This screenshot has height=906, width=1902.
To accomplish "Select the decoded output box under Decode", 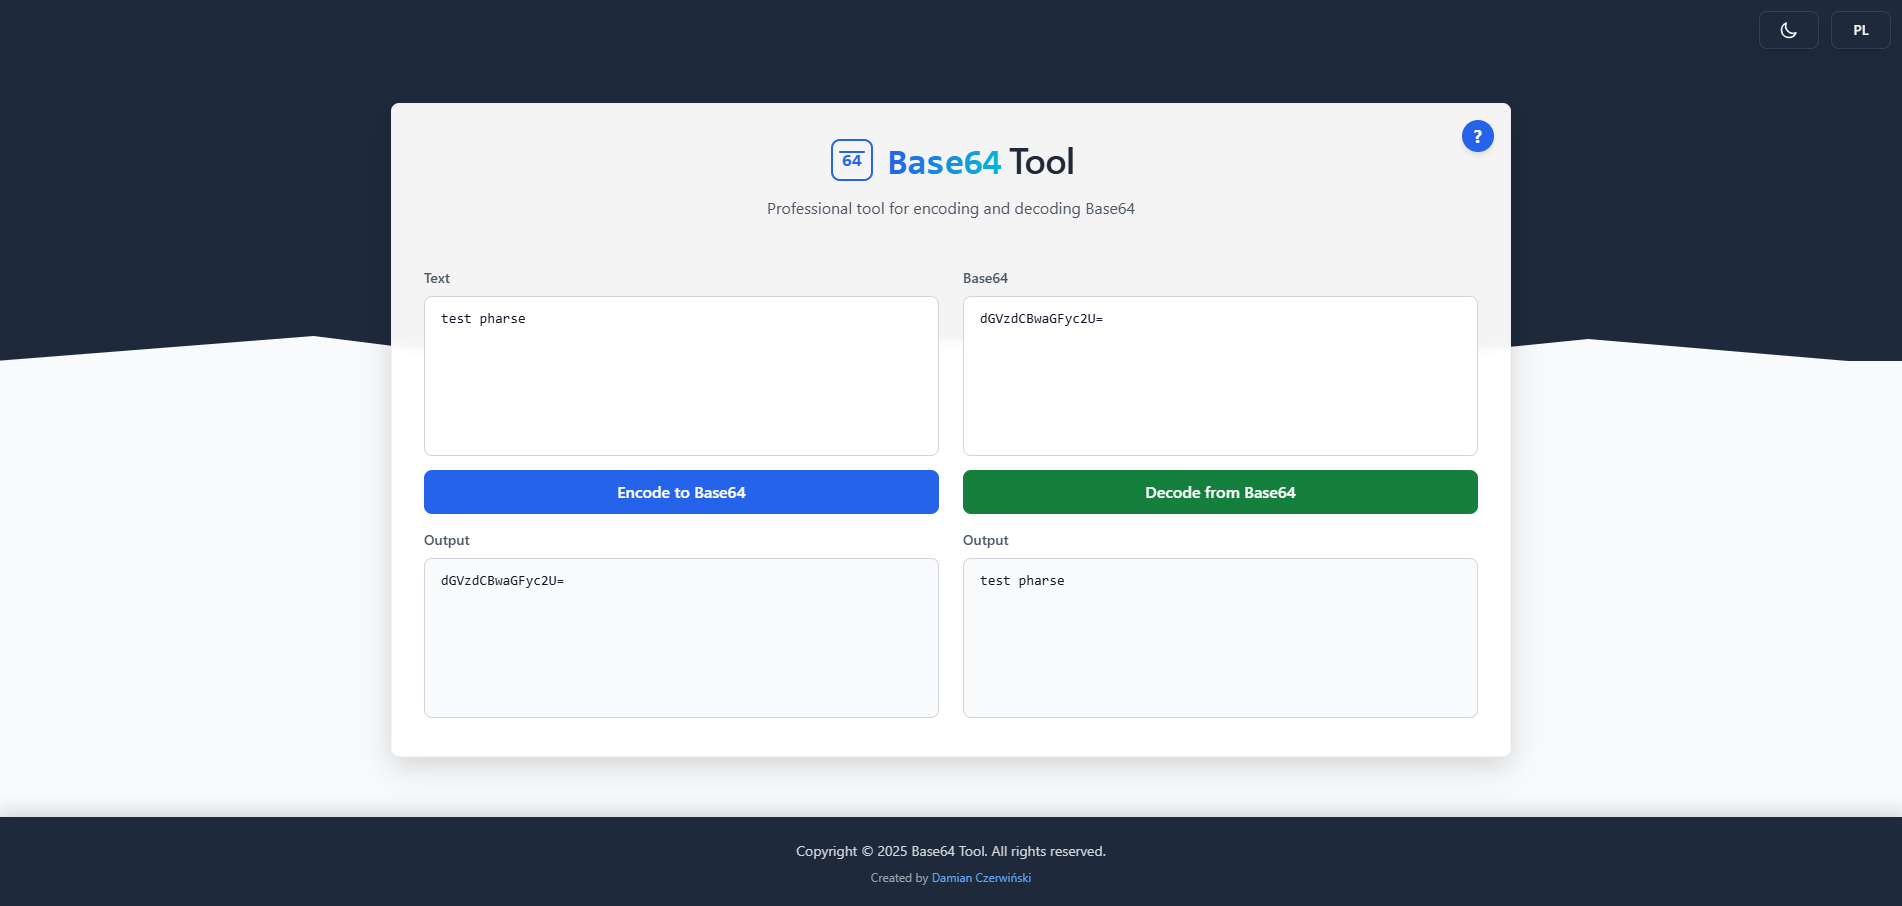I will click(x=1220, y=638).
